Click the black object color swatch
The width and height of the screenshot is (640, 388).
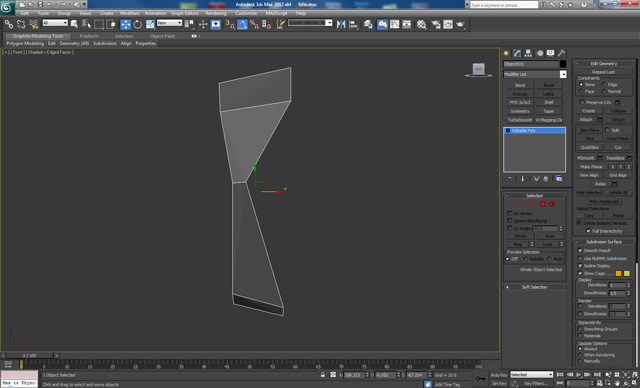click(563, 64)
